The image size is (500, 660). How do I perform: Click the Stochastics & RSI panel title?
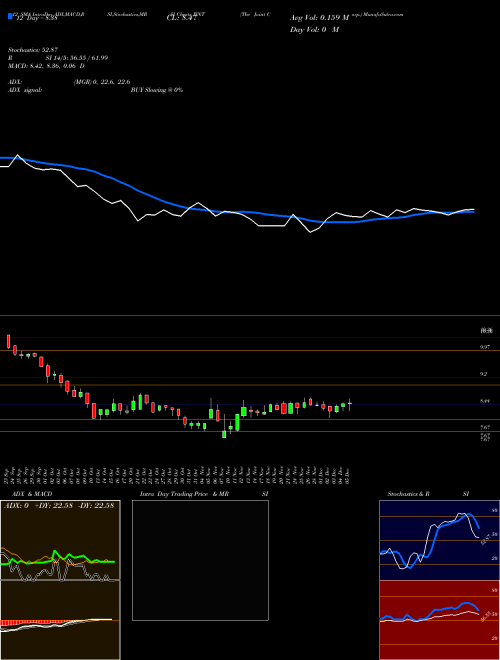pos(428,494)
